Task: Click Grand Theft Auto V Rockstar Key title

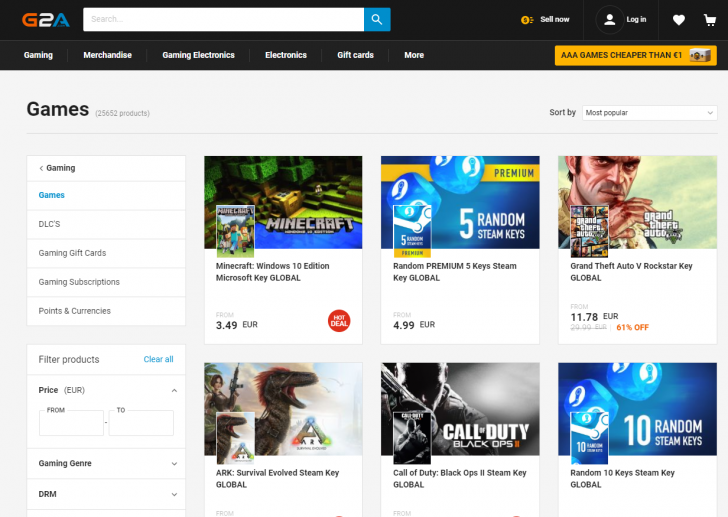Action: 631,272
